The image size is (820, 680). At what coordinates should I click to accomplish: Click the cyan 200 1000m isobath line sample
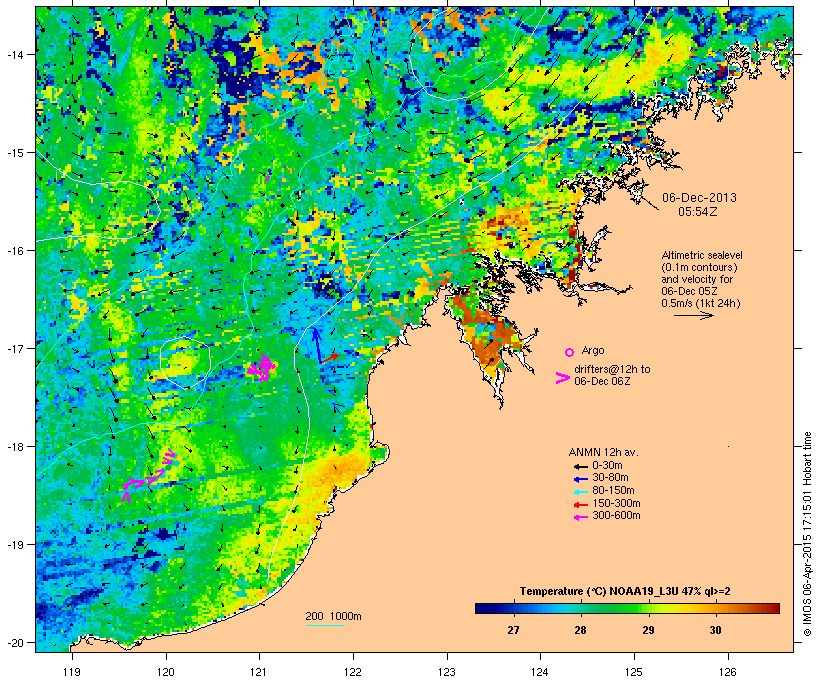[x=324, y=625]
